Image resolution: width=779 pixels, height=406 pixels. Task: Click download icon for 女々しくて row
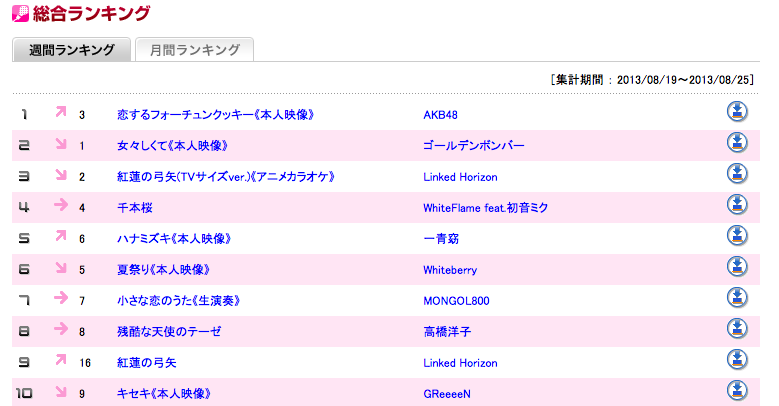[x=737, y=143]
